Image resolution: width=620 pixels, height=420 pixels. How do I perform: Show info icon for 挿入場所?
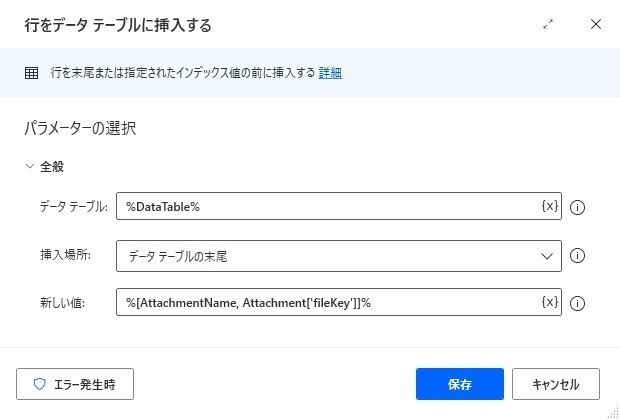point(577,255)
